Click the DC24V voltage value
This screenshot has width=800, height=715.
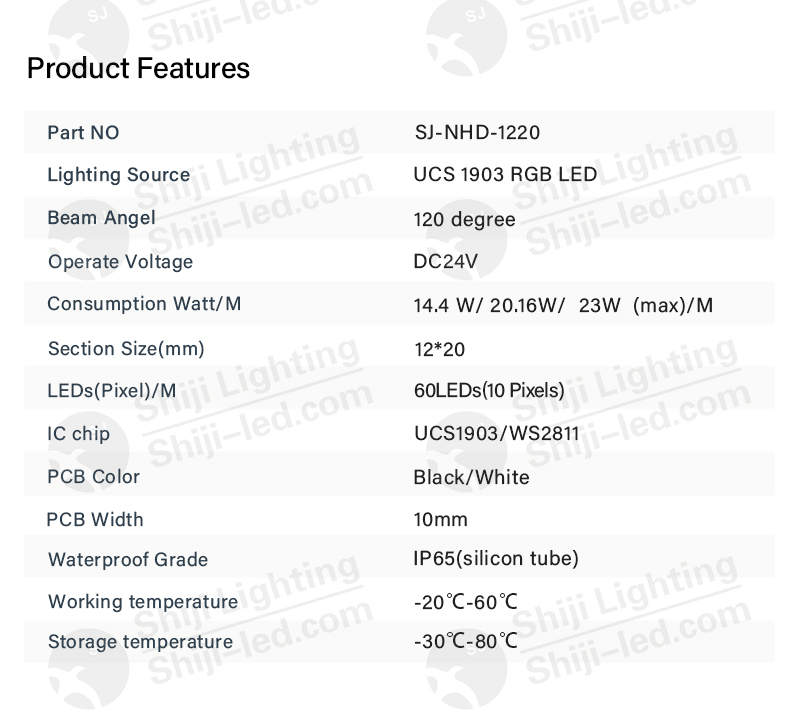pyautogui.click(x=445, y=261)
